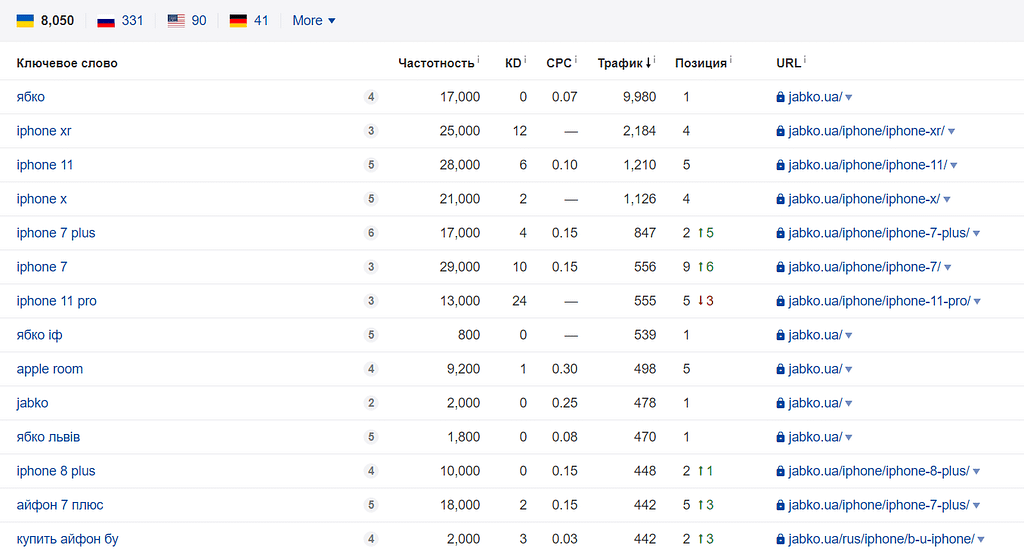Image resolution: width=1024 pixels, height=552 pixels.
Task: Open keyword link 'iphone 8 plus'
Action: tap(56, 470)
